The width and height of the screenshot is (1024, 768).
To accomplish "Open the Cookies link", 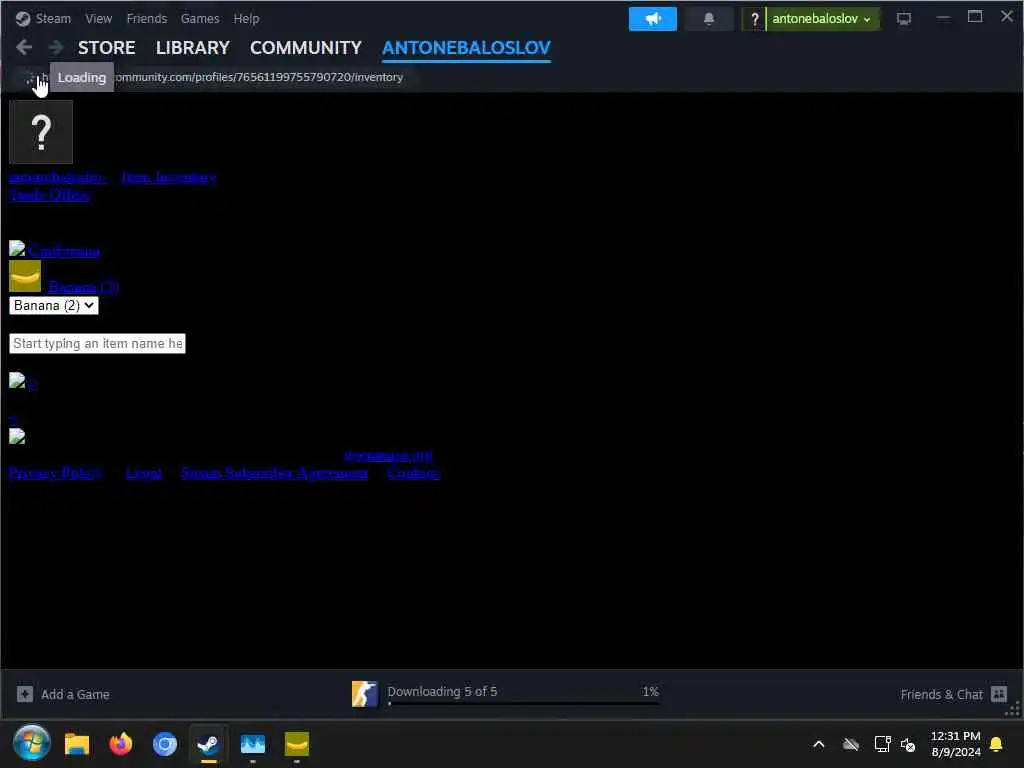I will [413, 472].
